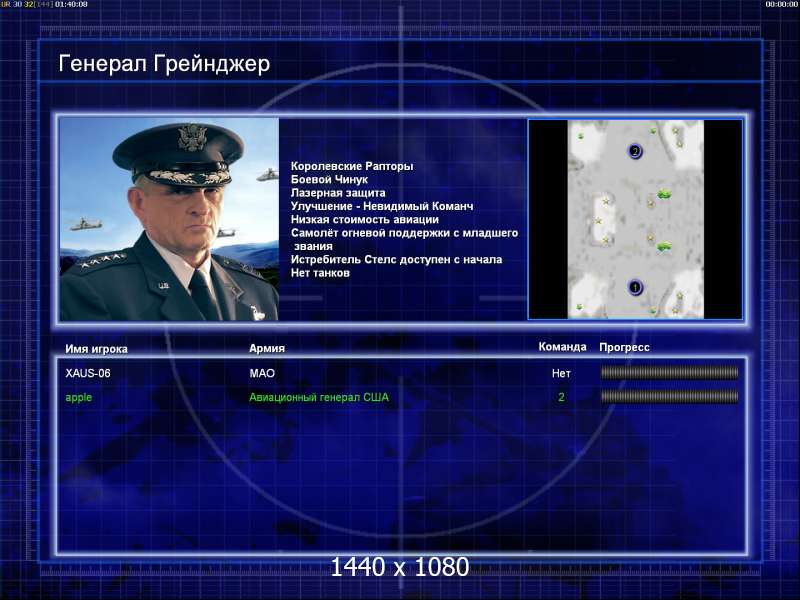This screenshot has height=600, width=800.
Task: Click 'Низкая стоимость авиации' text
Action: point(365,219)
